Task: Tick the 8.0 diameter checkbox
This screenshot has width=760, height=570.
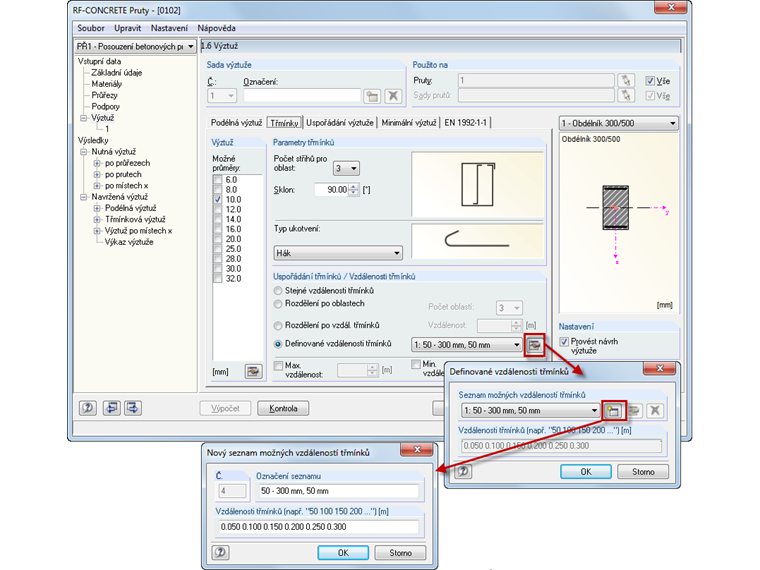Action: 218,190
